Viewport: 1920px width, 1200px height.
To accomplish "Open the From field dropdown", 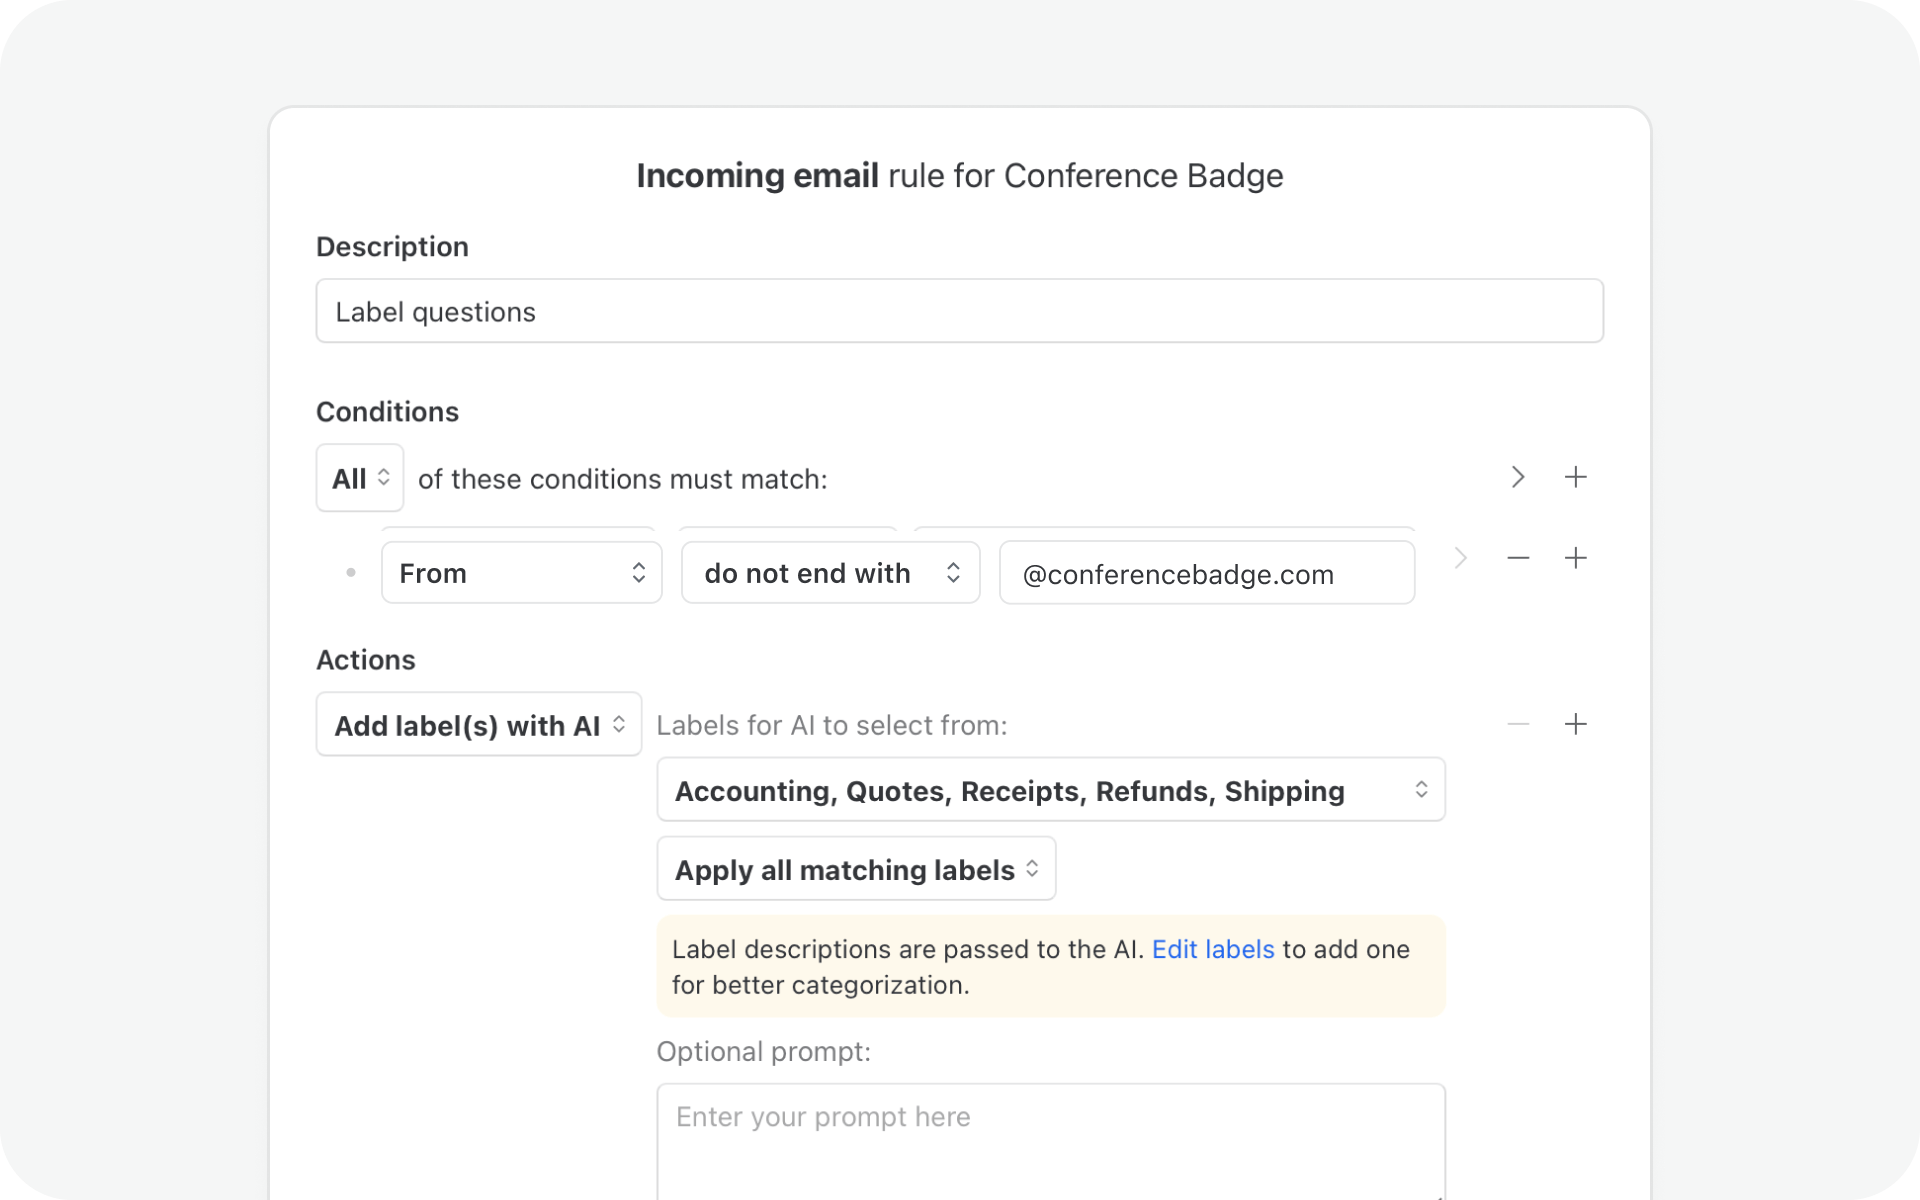I will click(521, 573).
